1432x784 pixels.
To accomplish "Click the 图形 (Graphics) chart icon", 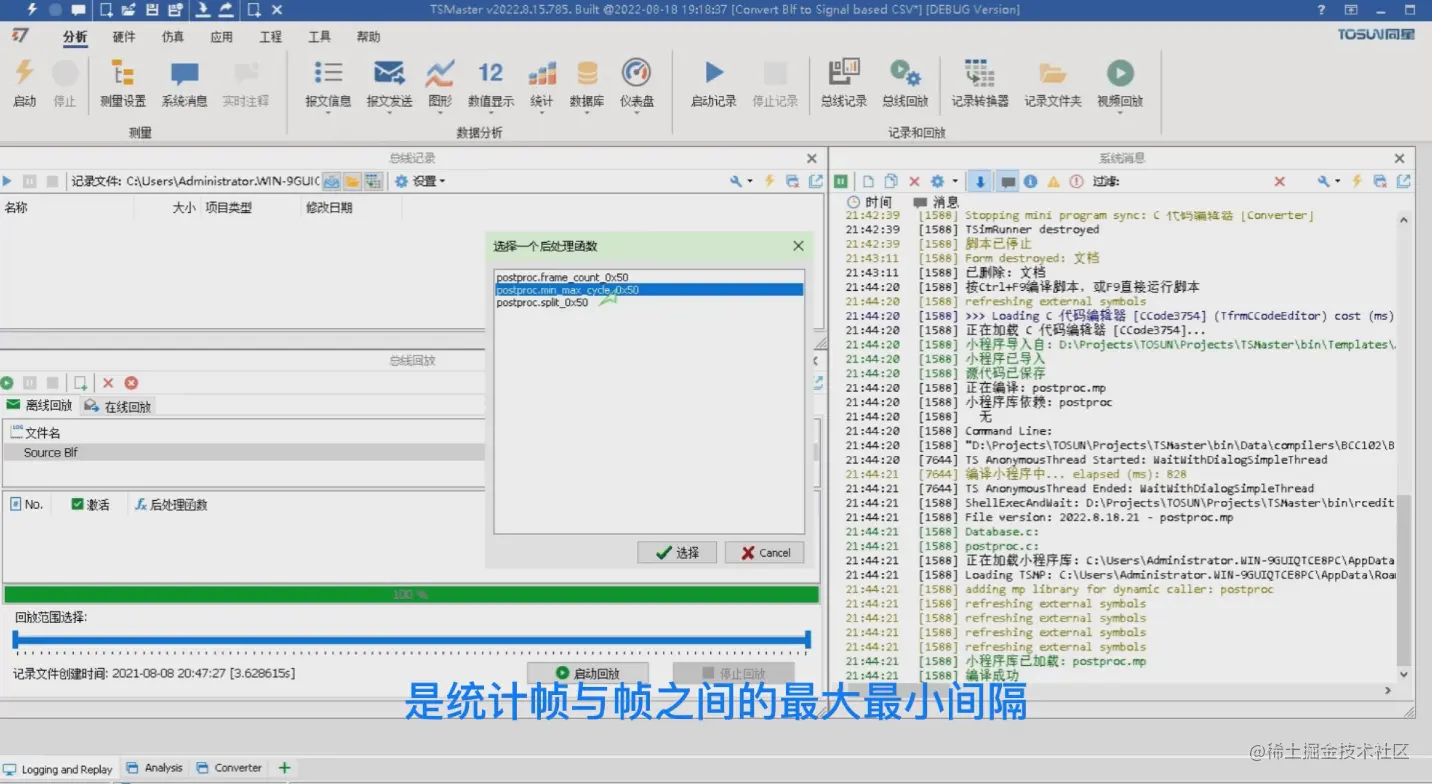I will click(440, 72).
